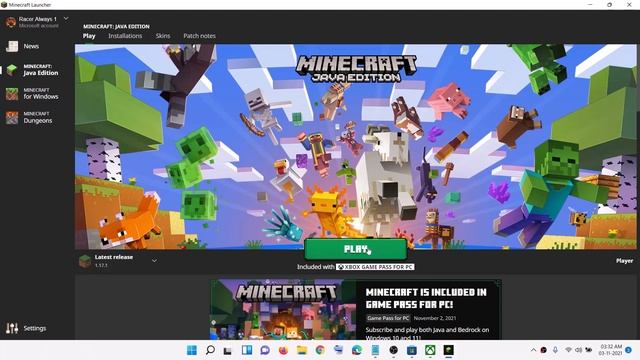Screen dimensions: 640x360
Task: Switch to the Patch notes tab
Action: [x=199, y=36]
